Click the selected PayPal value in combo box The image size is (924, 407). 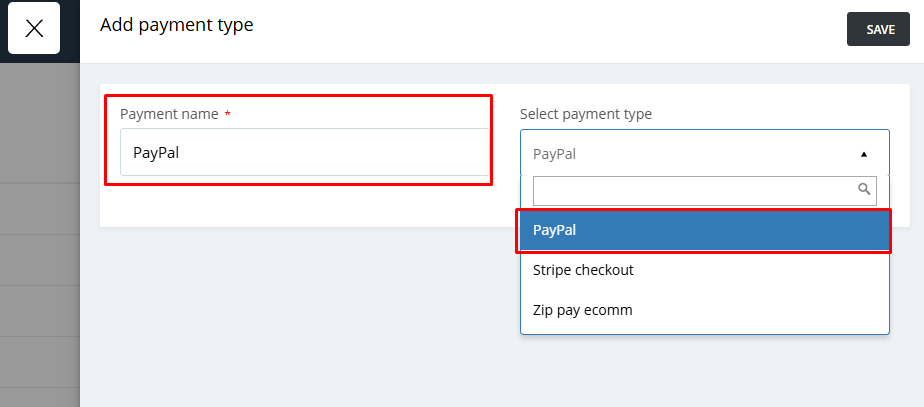(555, 154)
